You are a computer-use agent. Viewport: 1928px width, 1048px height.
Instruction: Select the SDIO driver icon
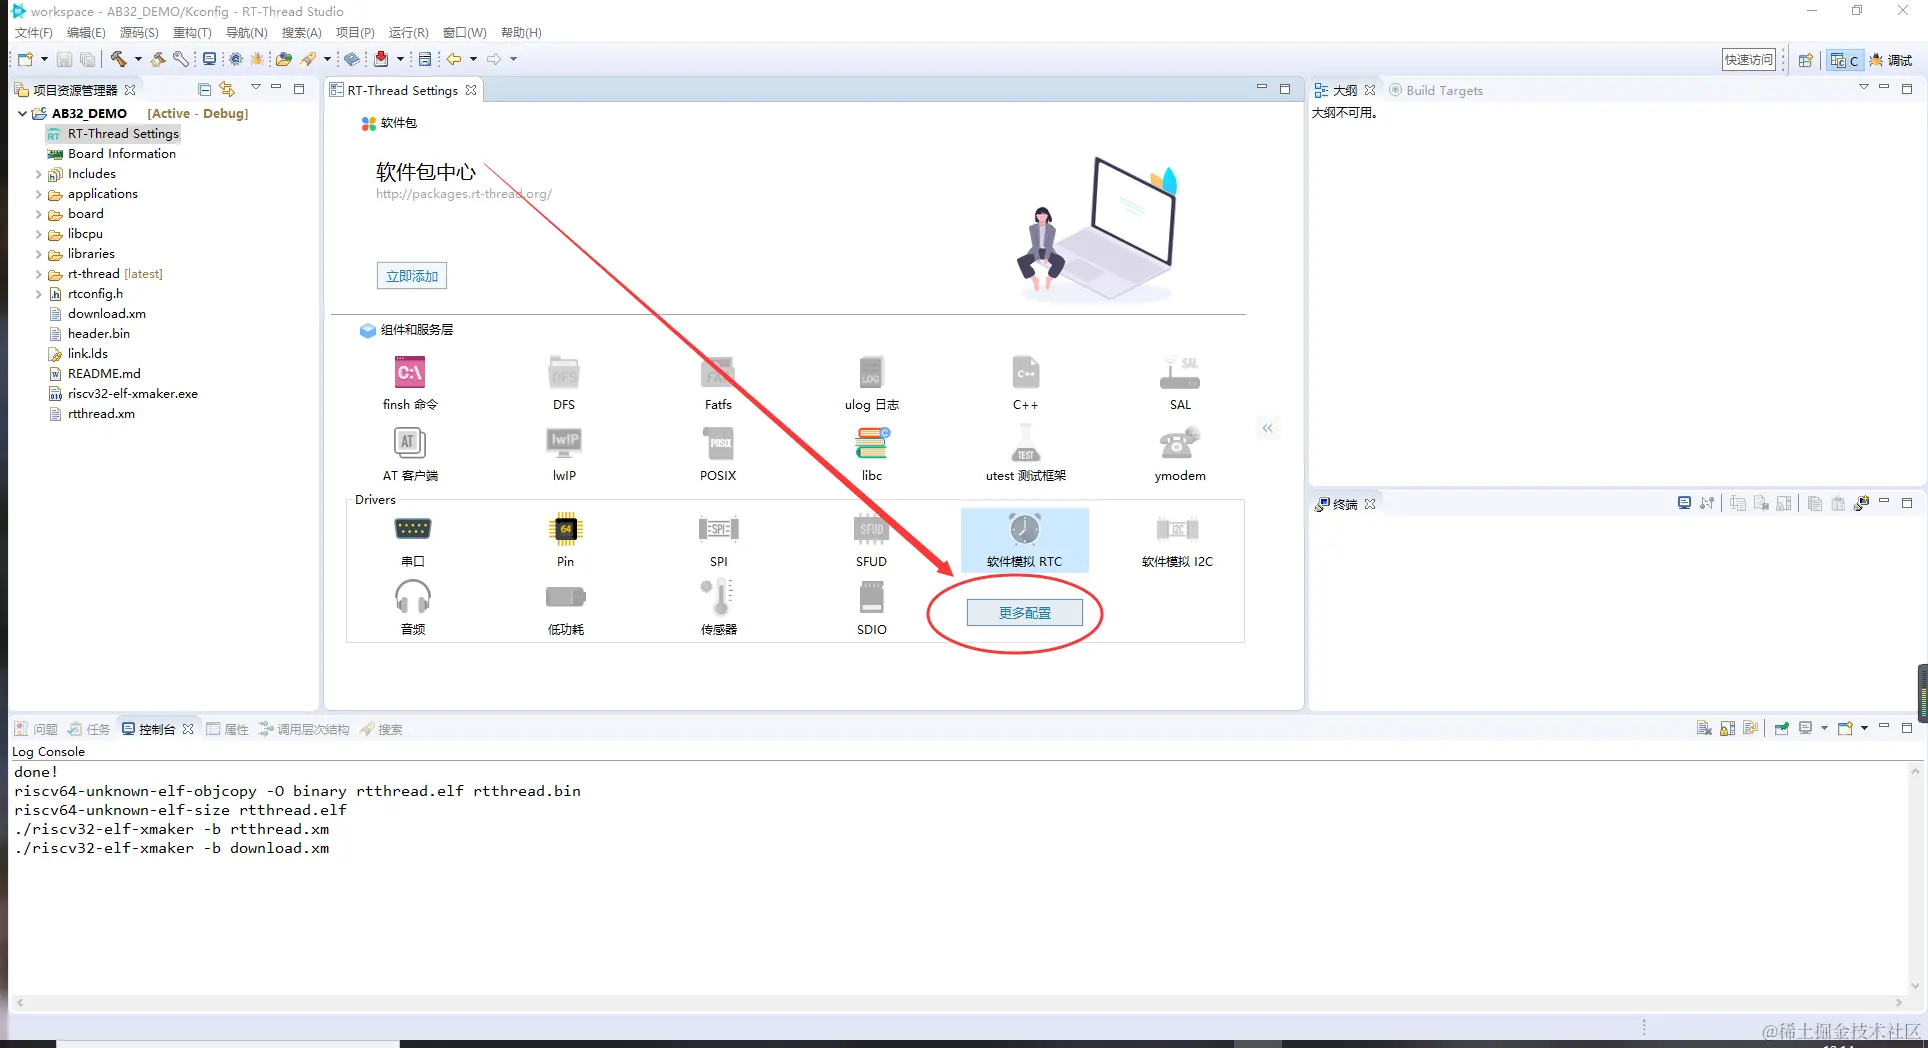click(x=871, y=597)
